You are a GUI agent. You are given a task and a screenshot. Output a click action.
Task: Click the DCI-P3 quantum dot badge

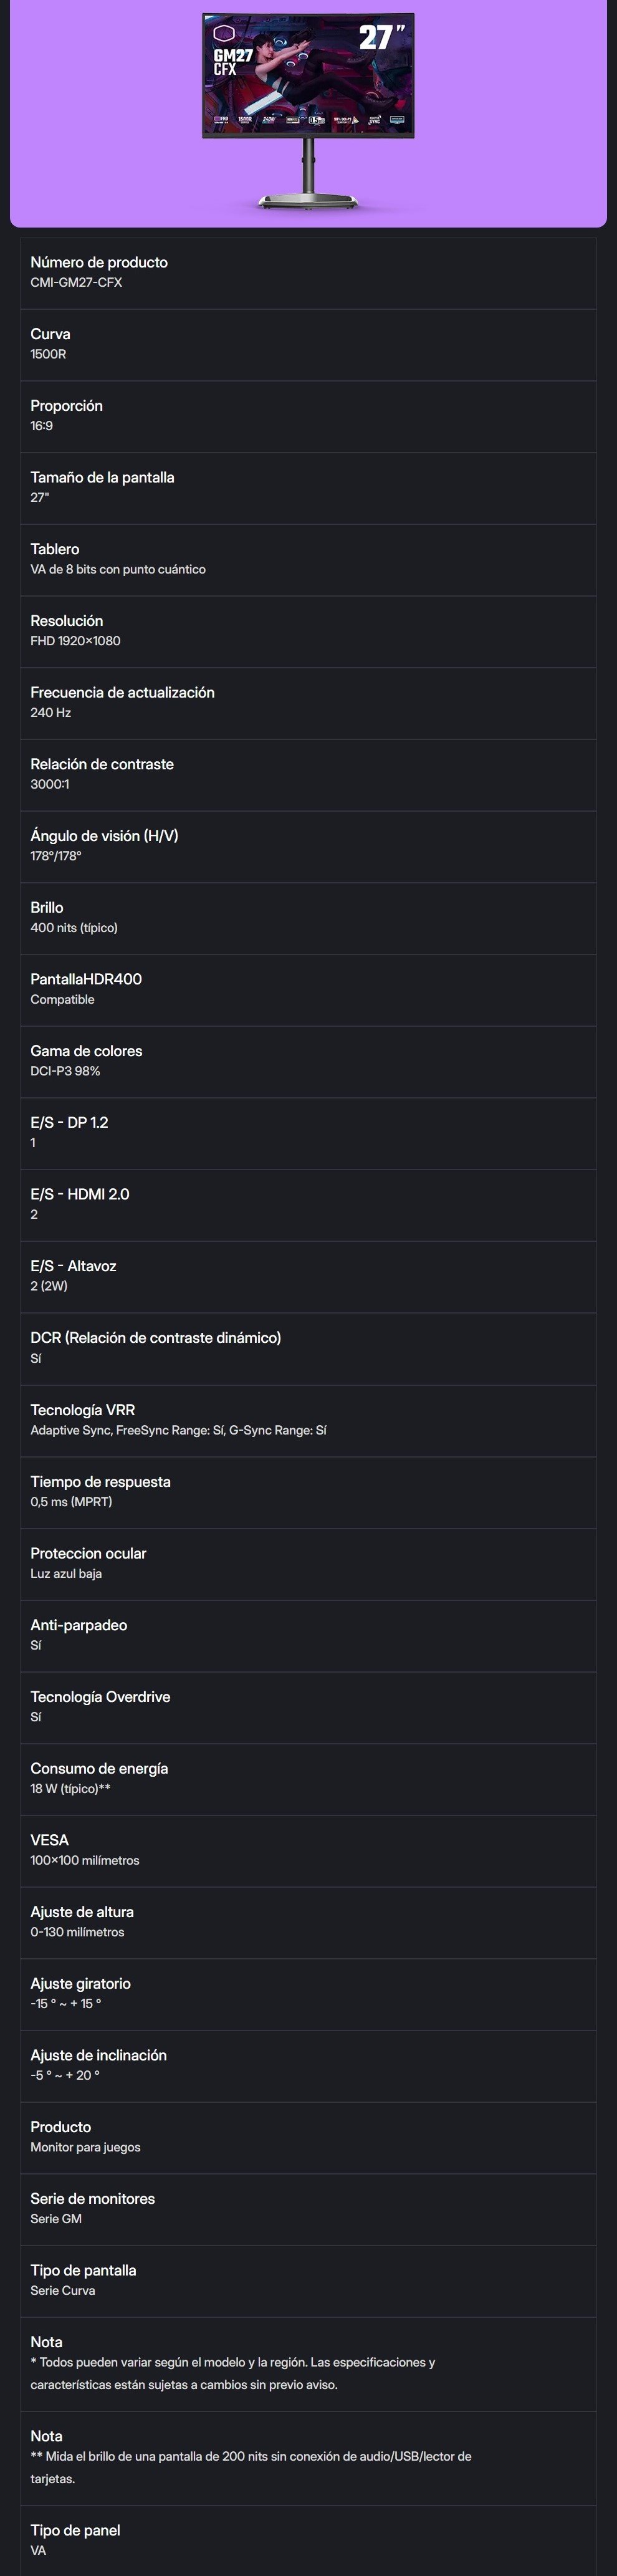[x=343, y=120]
